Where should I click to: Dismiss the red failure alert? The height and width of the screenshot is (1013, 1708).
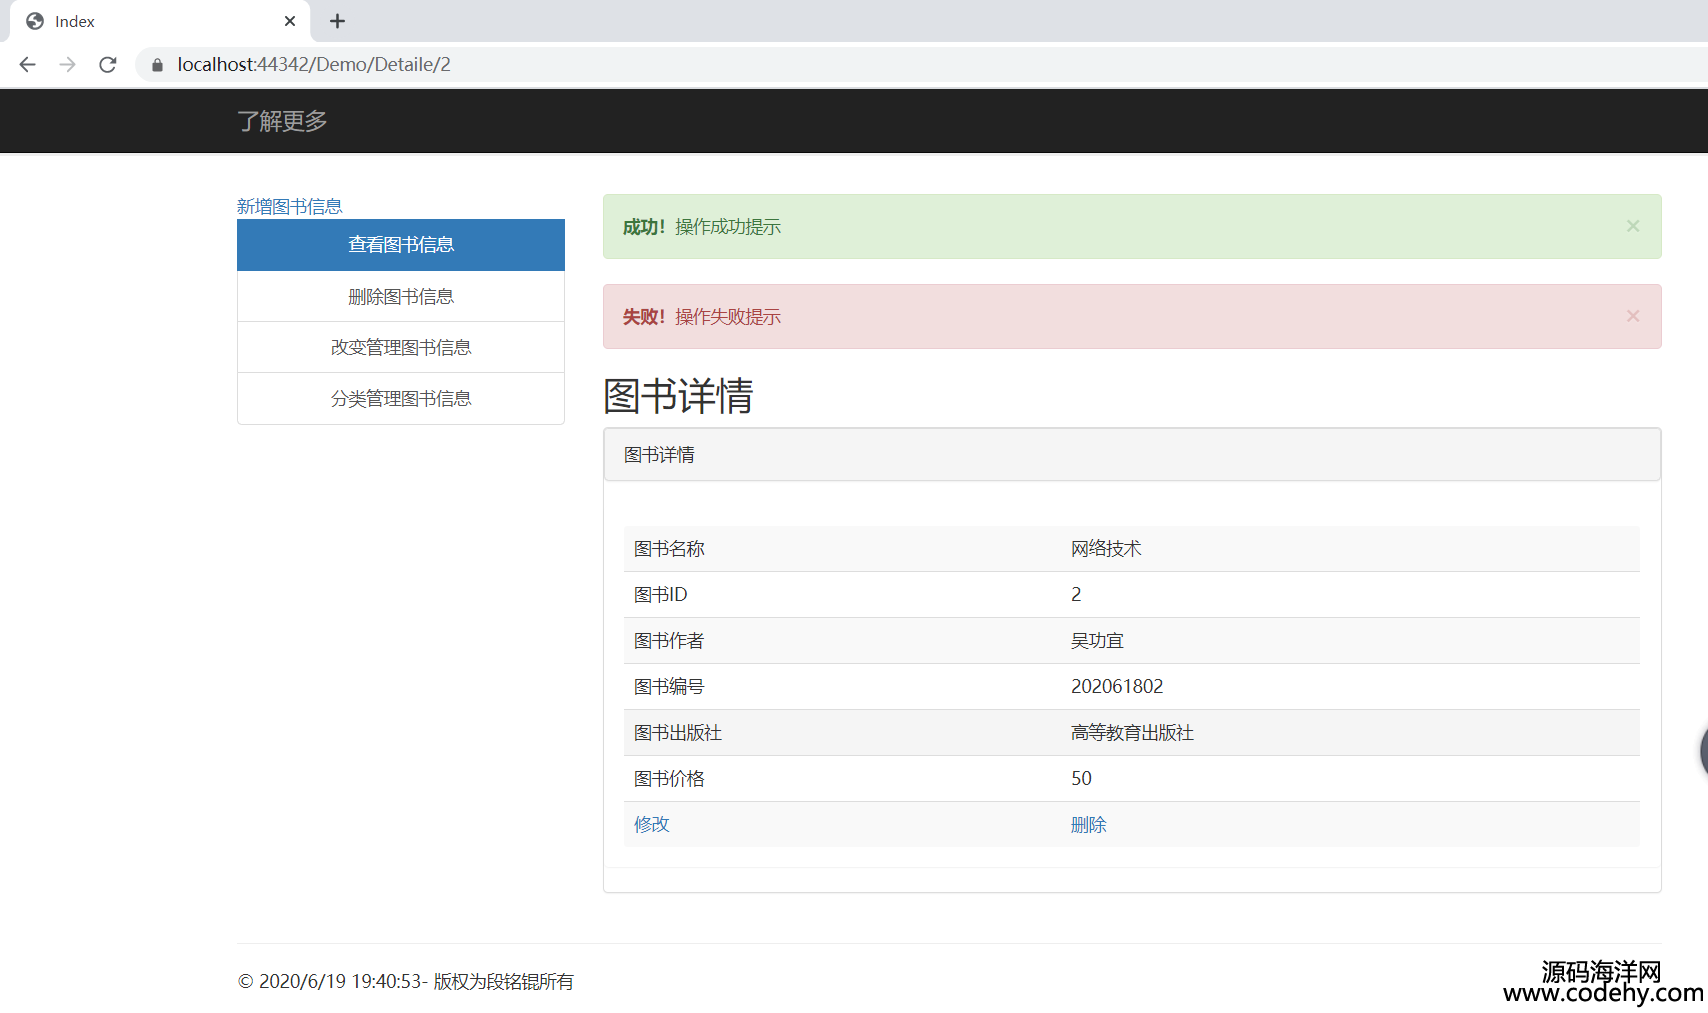tap(1632, 316)
